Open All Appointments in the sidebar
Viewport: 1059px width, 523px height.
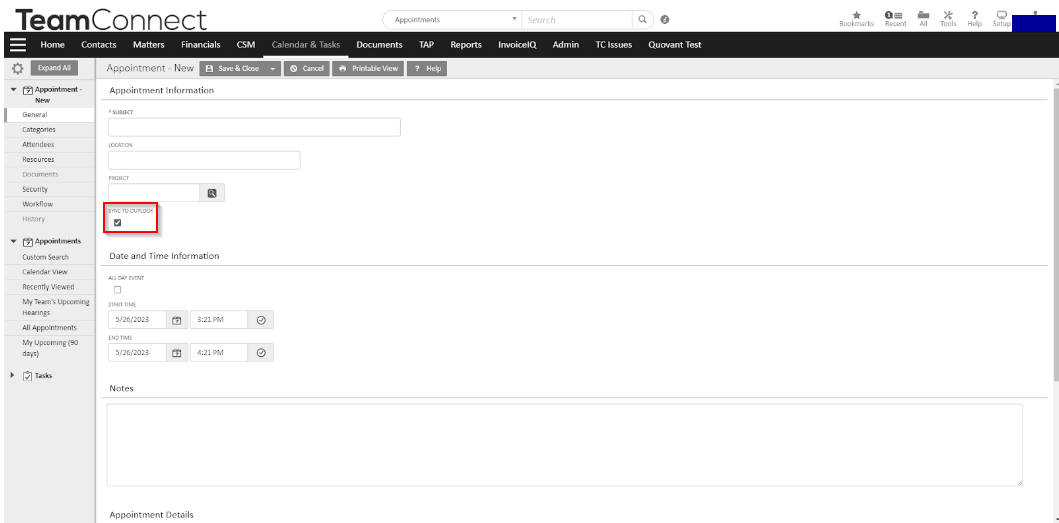pyautogui.click(x=50, y=328)
